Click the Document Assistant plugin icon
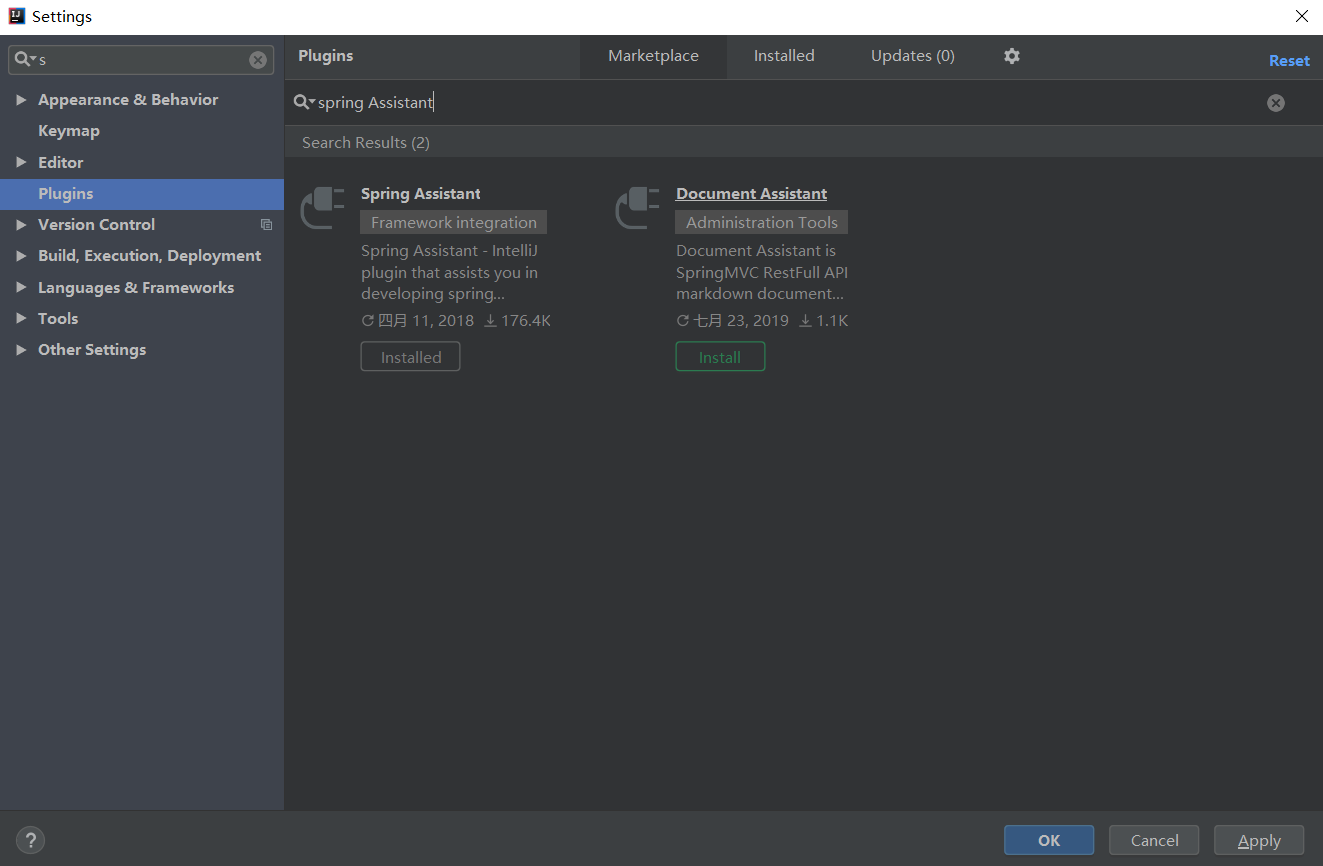 (638, 208)
